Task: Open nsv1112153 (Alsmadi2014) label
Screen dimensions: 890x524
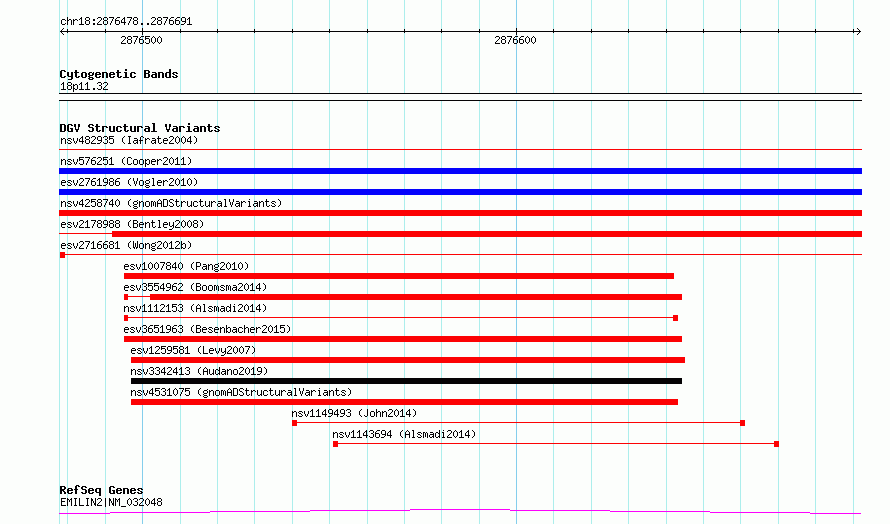Action: [x=195, y=308]
